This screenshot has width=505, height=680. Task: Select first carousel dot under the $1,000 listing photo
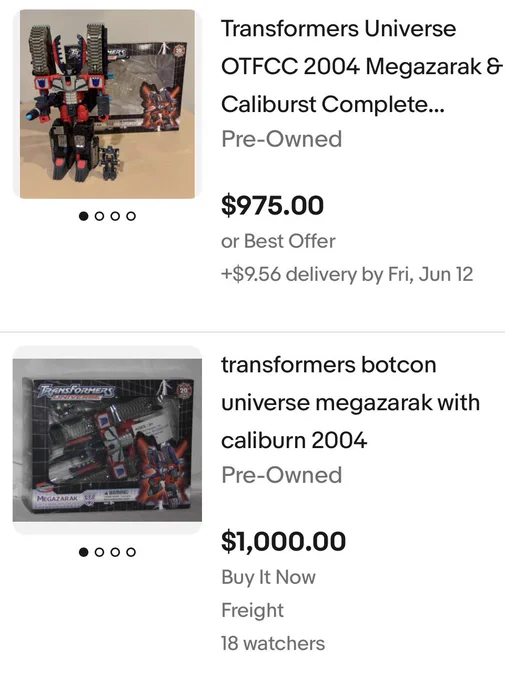pos(84,552)
